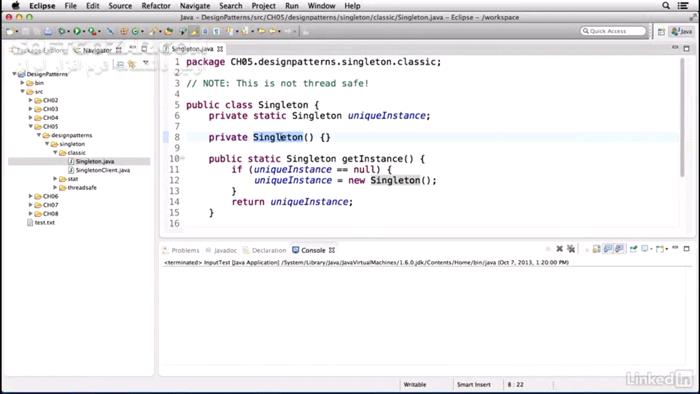Image resolution: width=700 pixels, height=394 pixels.
Task: Open Display Selected Console dropdown arrow
Action: coord(651,249)
